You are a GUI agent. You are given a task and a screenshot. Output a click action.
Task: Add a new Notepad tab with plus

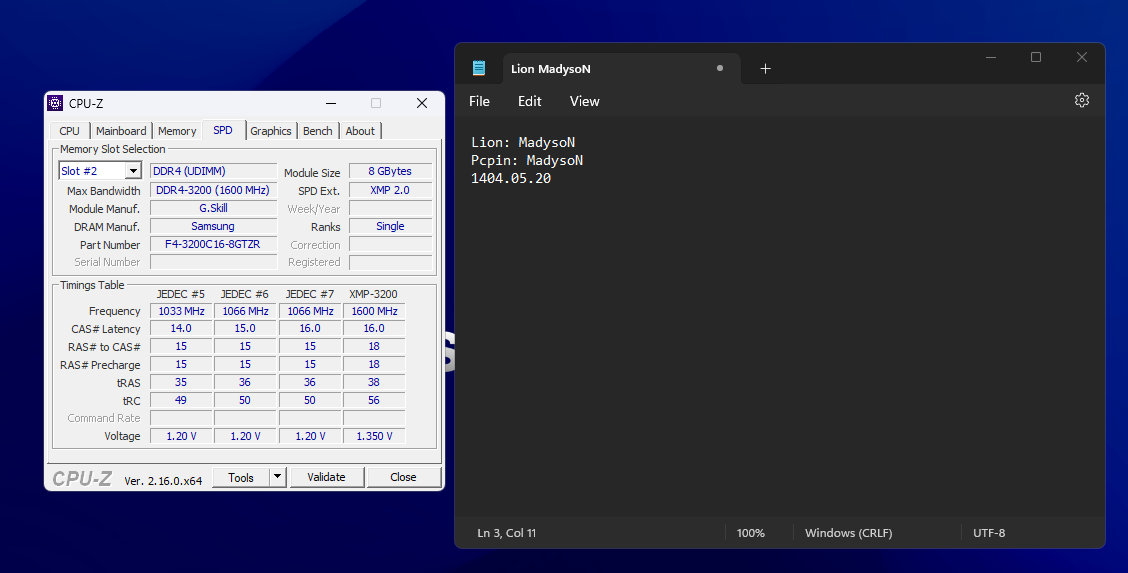(x=765, y=68)
